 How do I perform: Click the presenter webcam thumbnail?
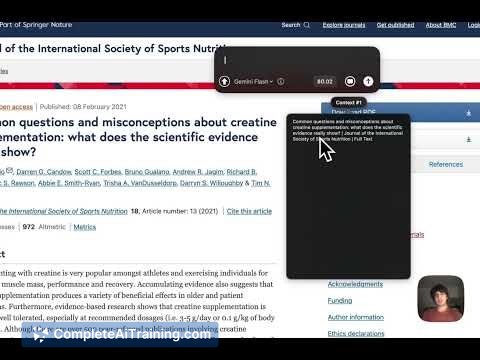tap(441, 298)
